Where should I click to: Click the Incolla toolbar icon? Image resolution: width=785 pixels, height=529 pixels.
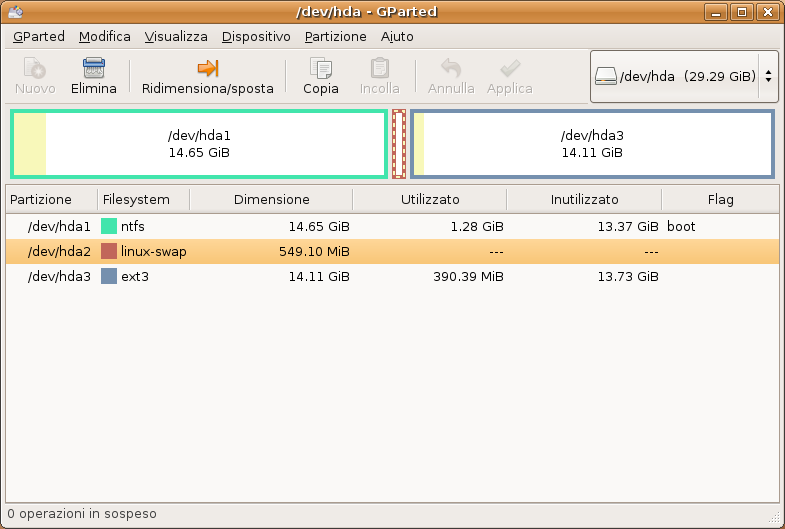click(x=380, y=69)
